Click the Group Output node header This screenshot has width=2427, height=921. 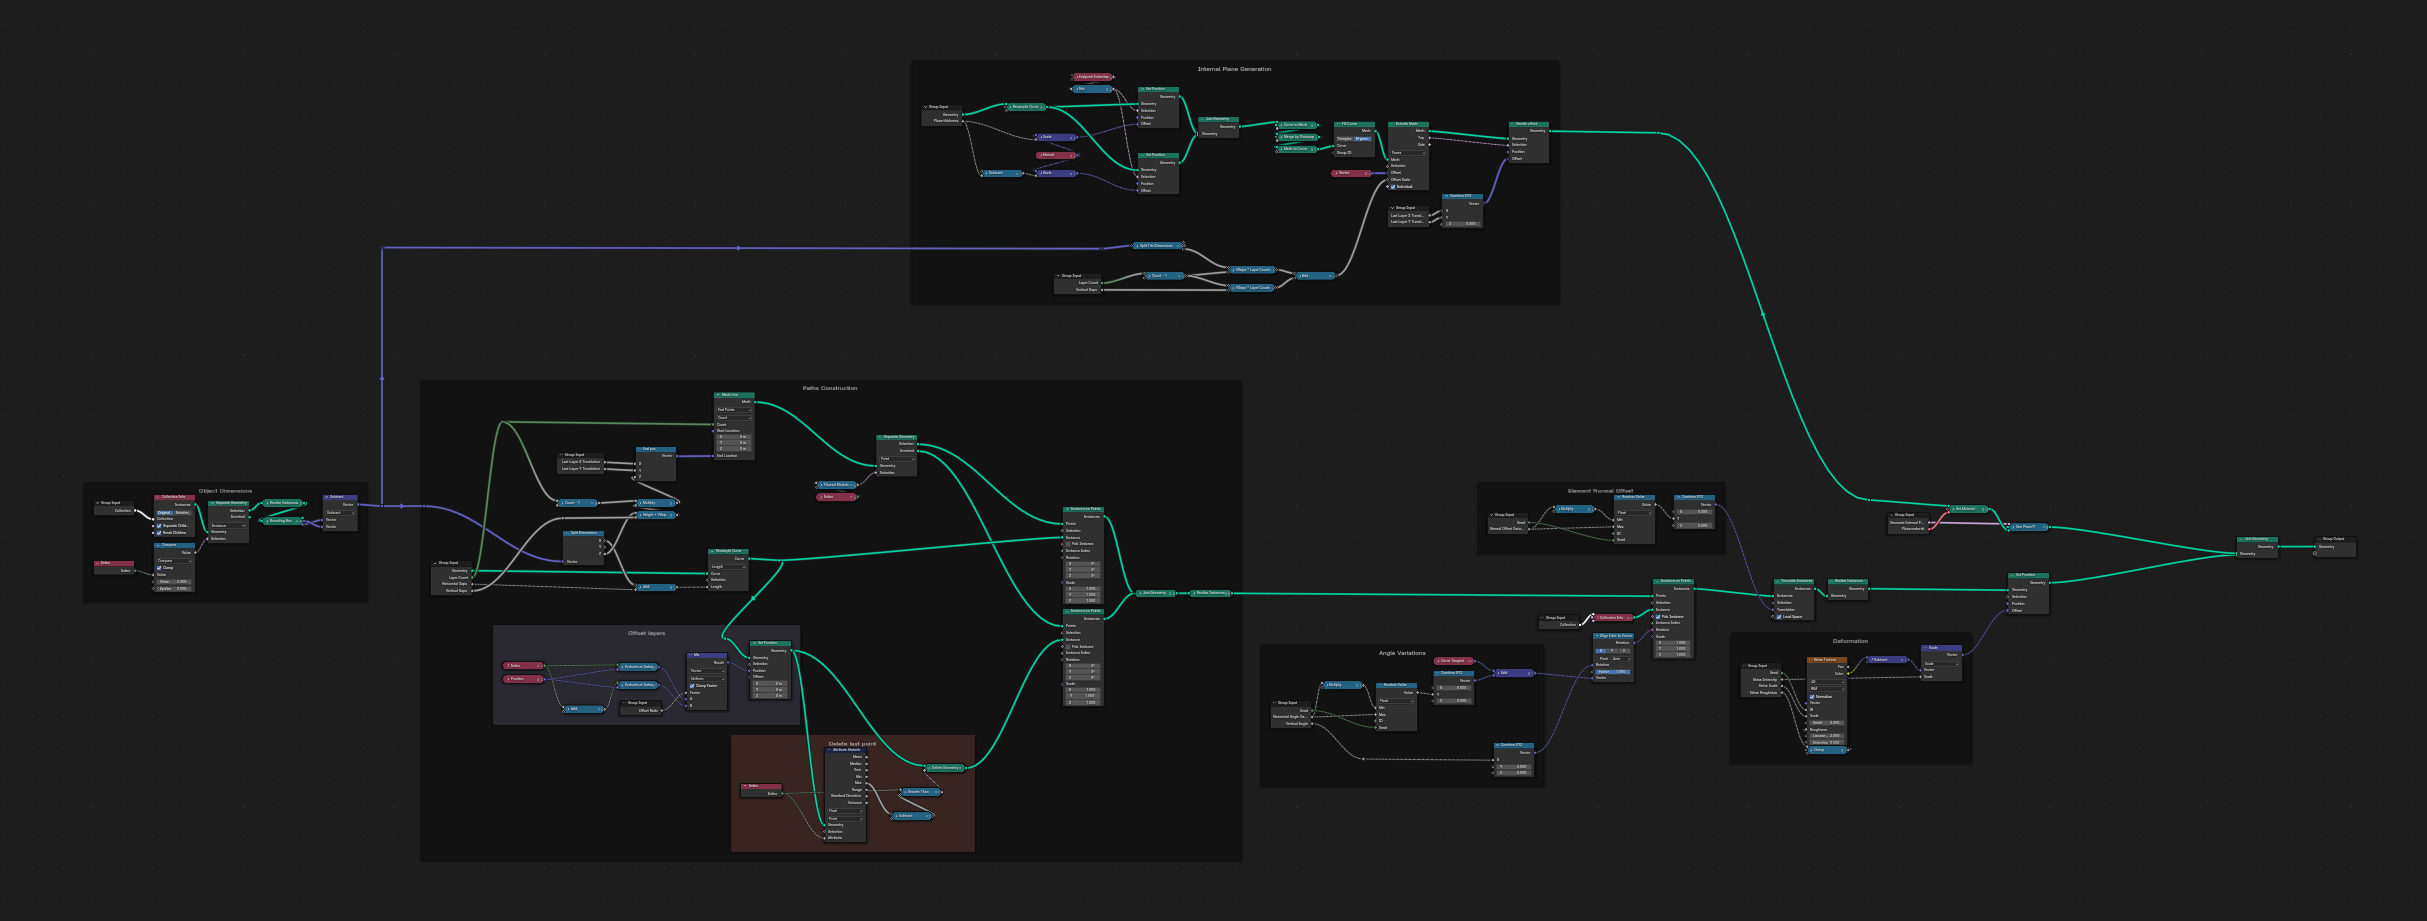pos(2334,539)
